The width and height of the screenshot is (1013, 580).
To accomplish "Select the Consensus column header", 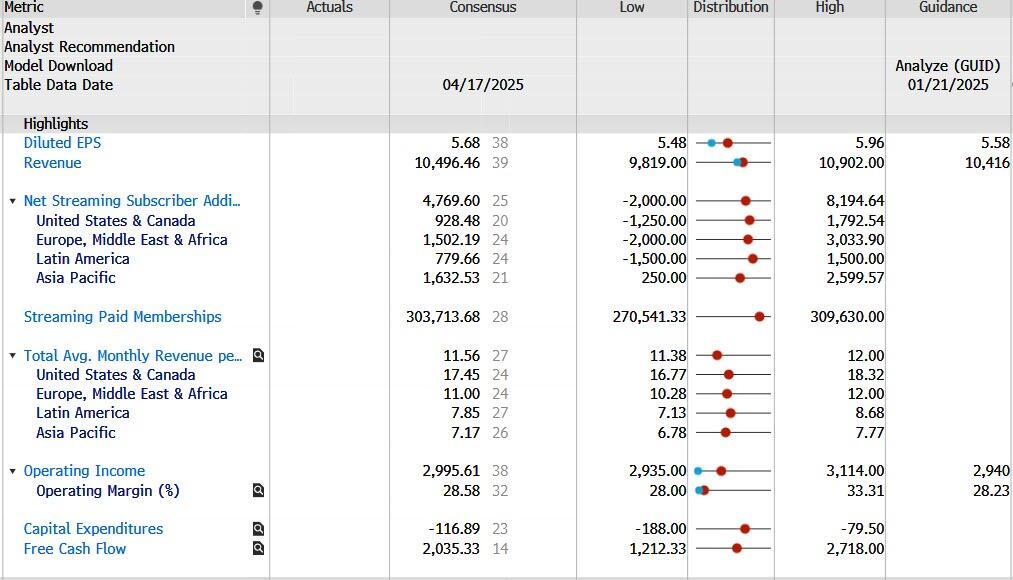I will tap(482, 7).
